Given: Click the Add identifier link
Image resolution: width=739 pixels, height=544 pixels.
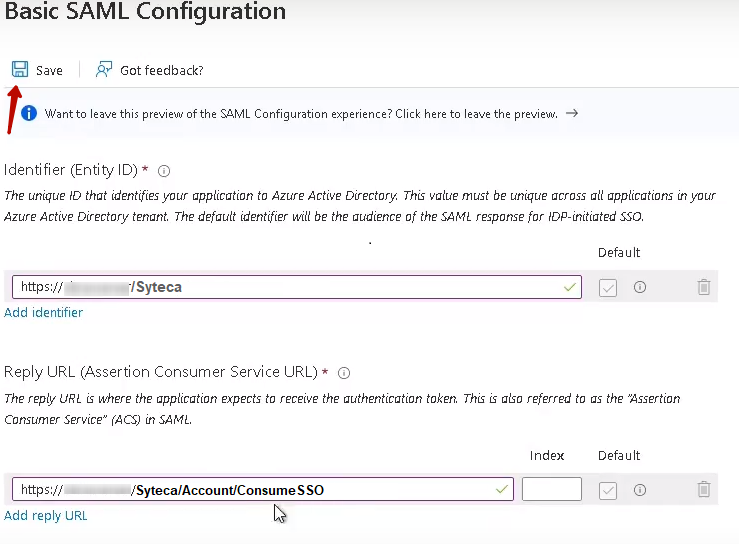Looking at the screenshot, I should pos(43,312).
